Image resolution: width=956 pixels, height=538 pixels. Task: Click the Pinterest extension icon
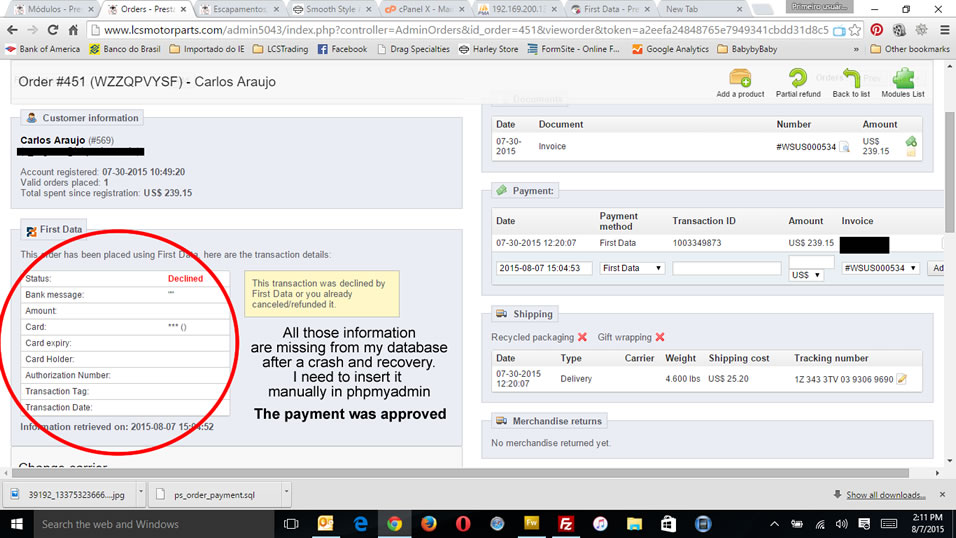(877, 30)
